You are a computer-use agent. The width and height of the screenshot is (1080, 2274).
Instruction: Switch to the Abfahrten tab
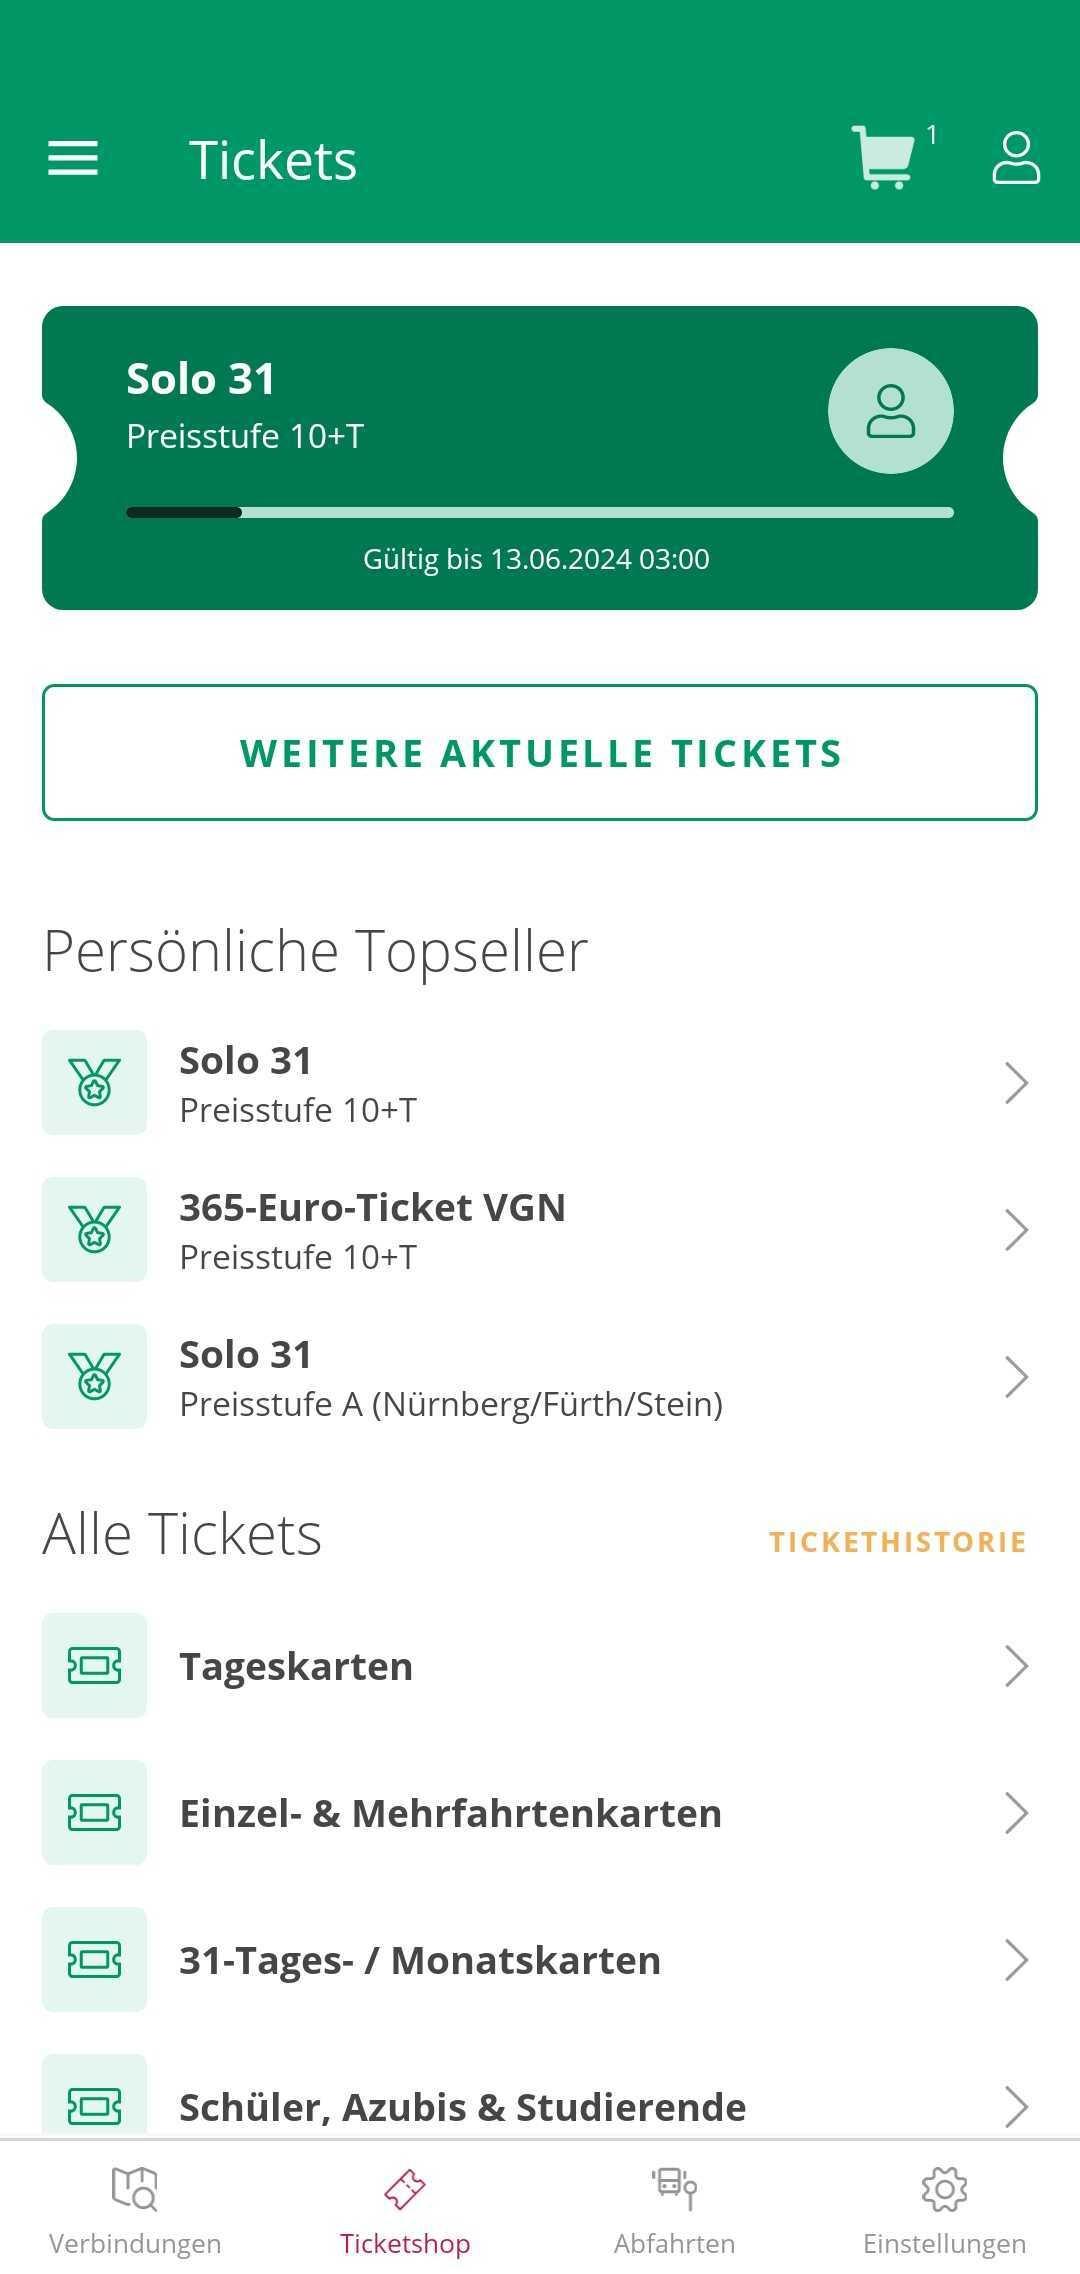click(675, 2212)
